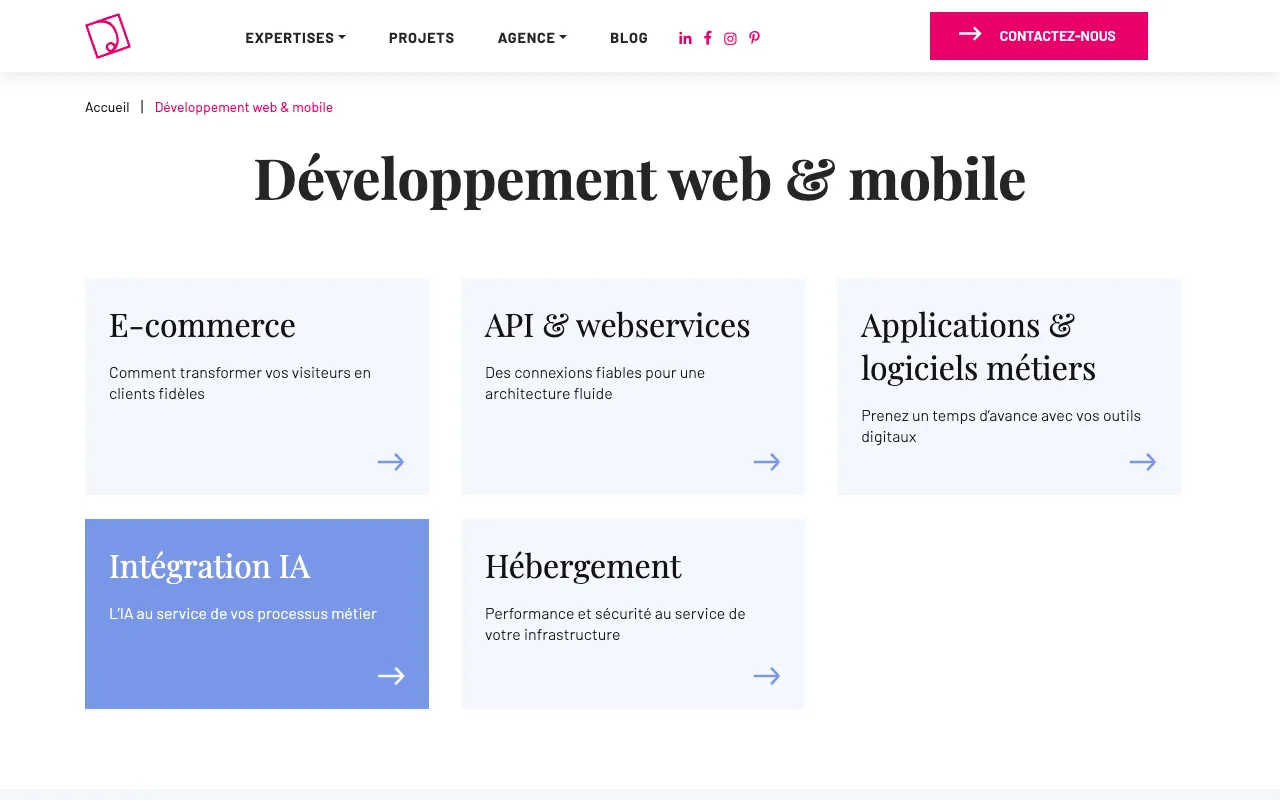Screen dimensions: 1280x800
Task: Click the arrow on API & webservices card
Action: pyautogui.click(x=767, y=462)
